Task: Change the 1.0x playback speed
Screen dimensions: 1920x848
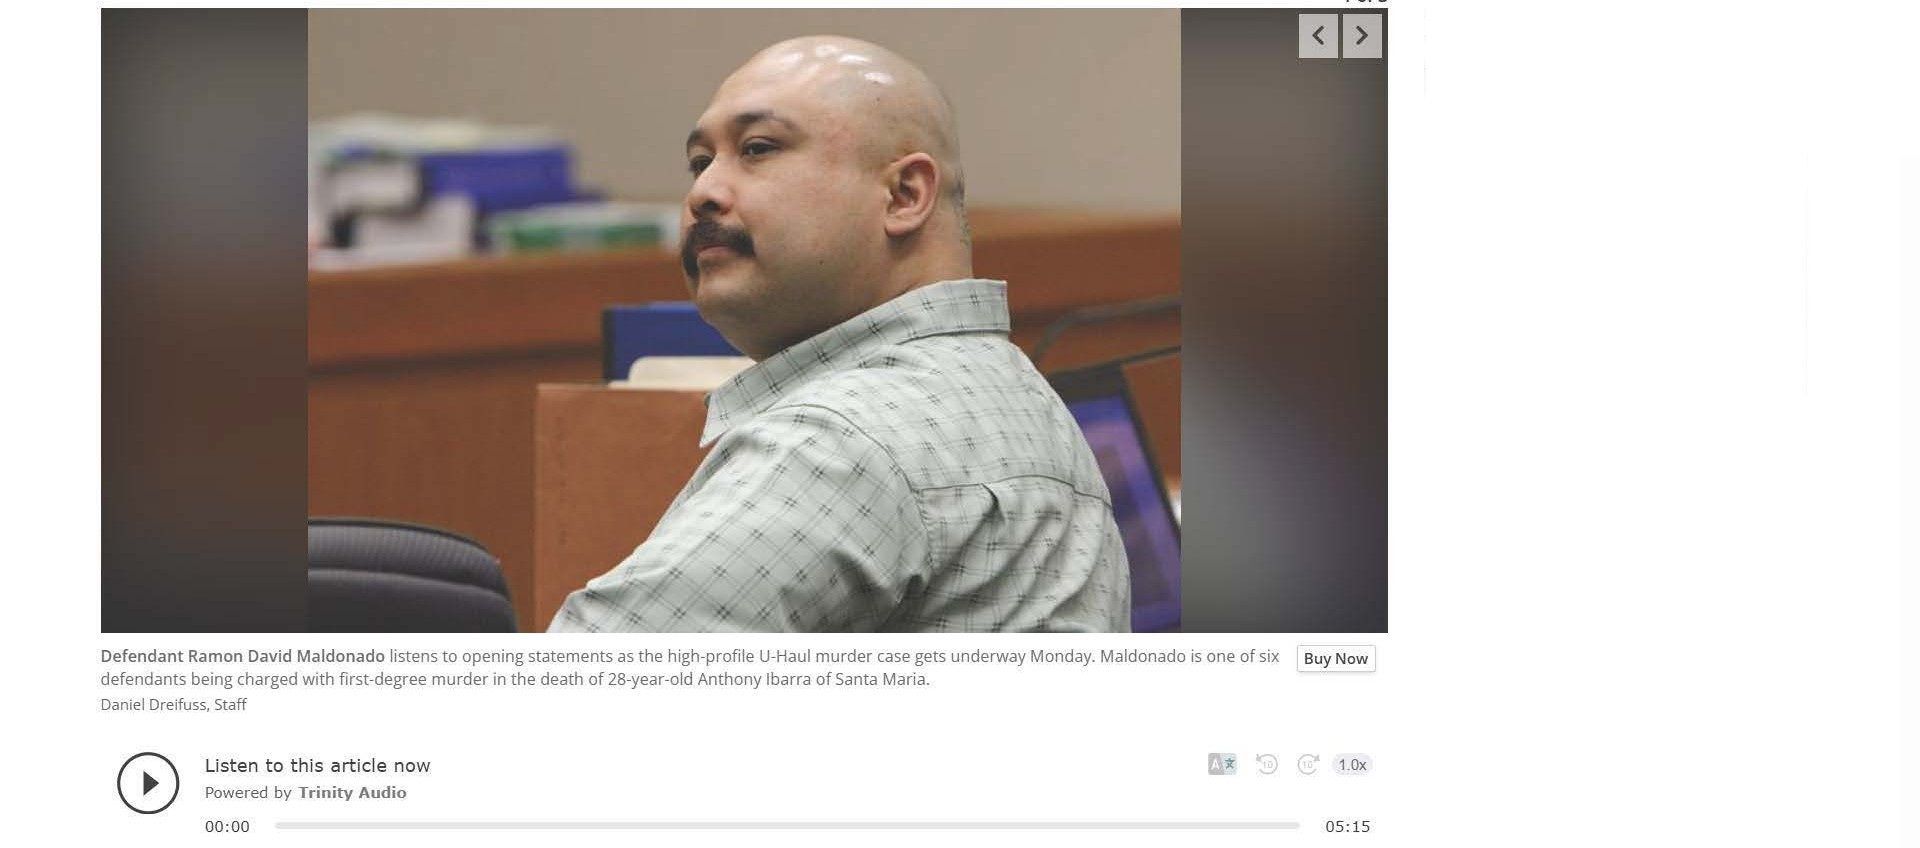Action: (1352, 765)
